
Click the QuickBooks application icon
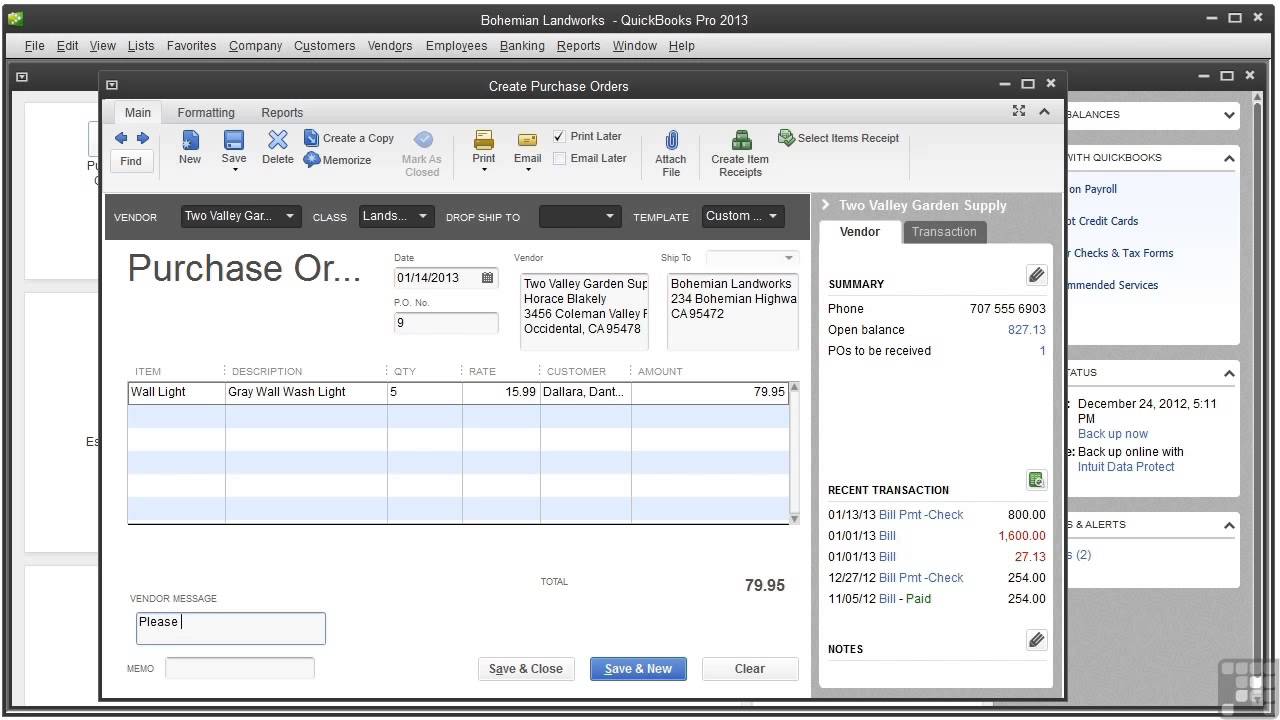[15, 19]
